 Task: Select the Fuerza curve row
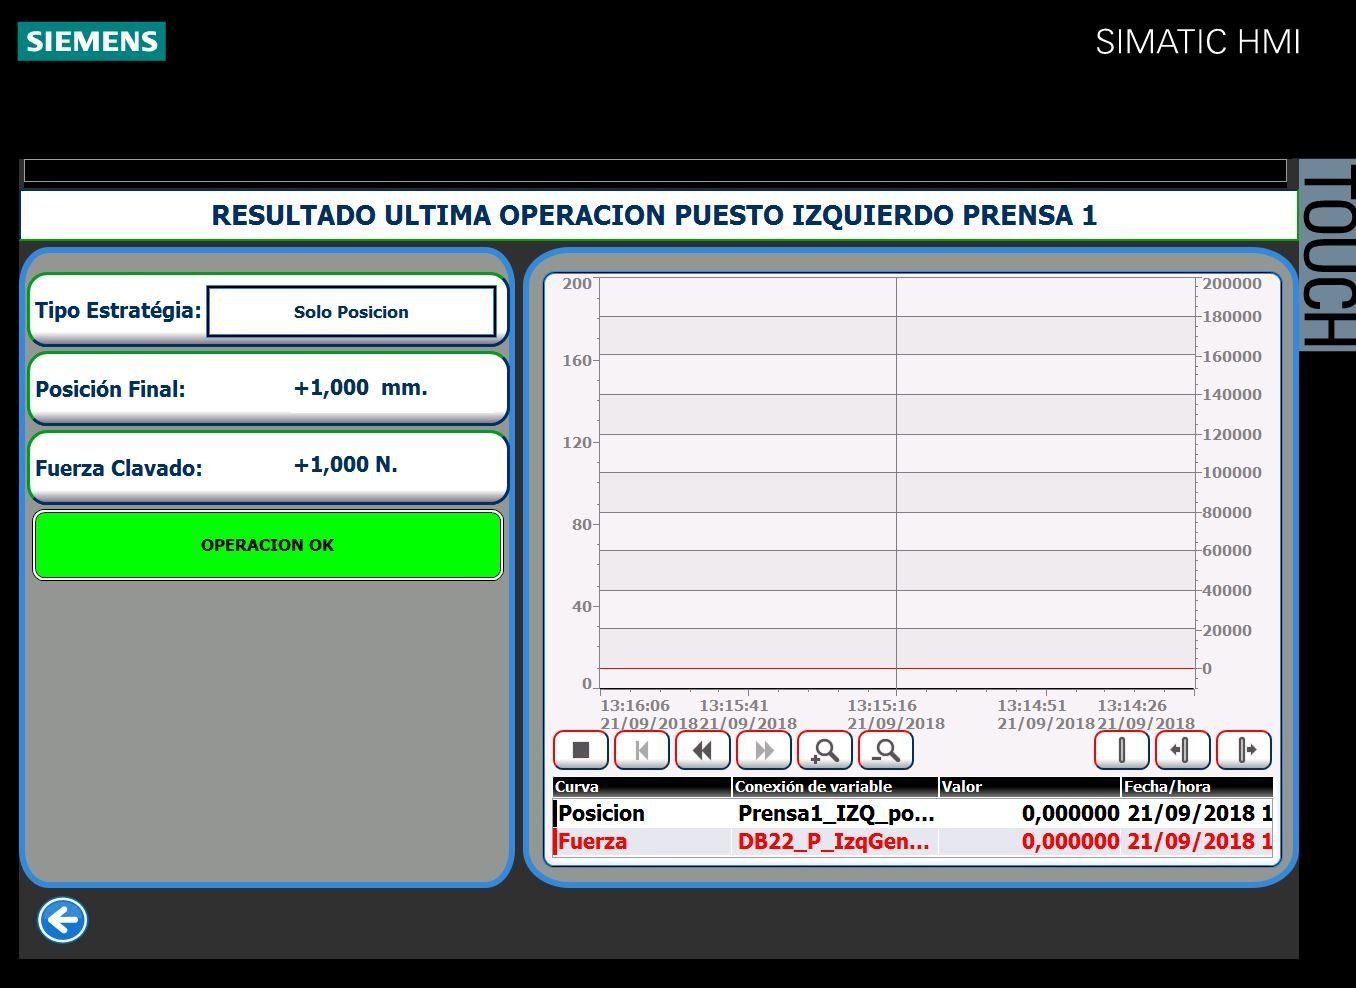[x=913, y=841]
